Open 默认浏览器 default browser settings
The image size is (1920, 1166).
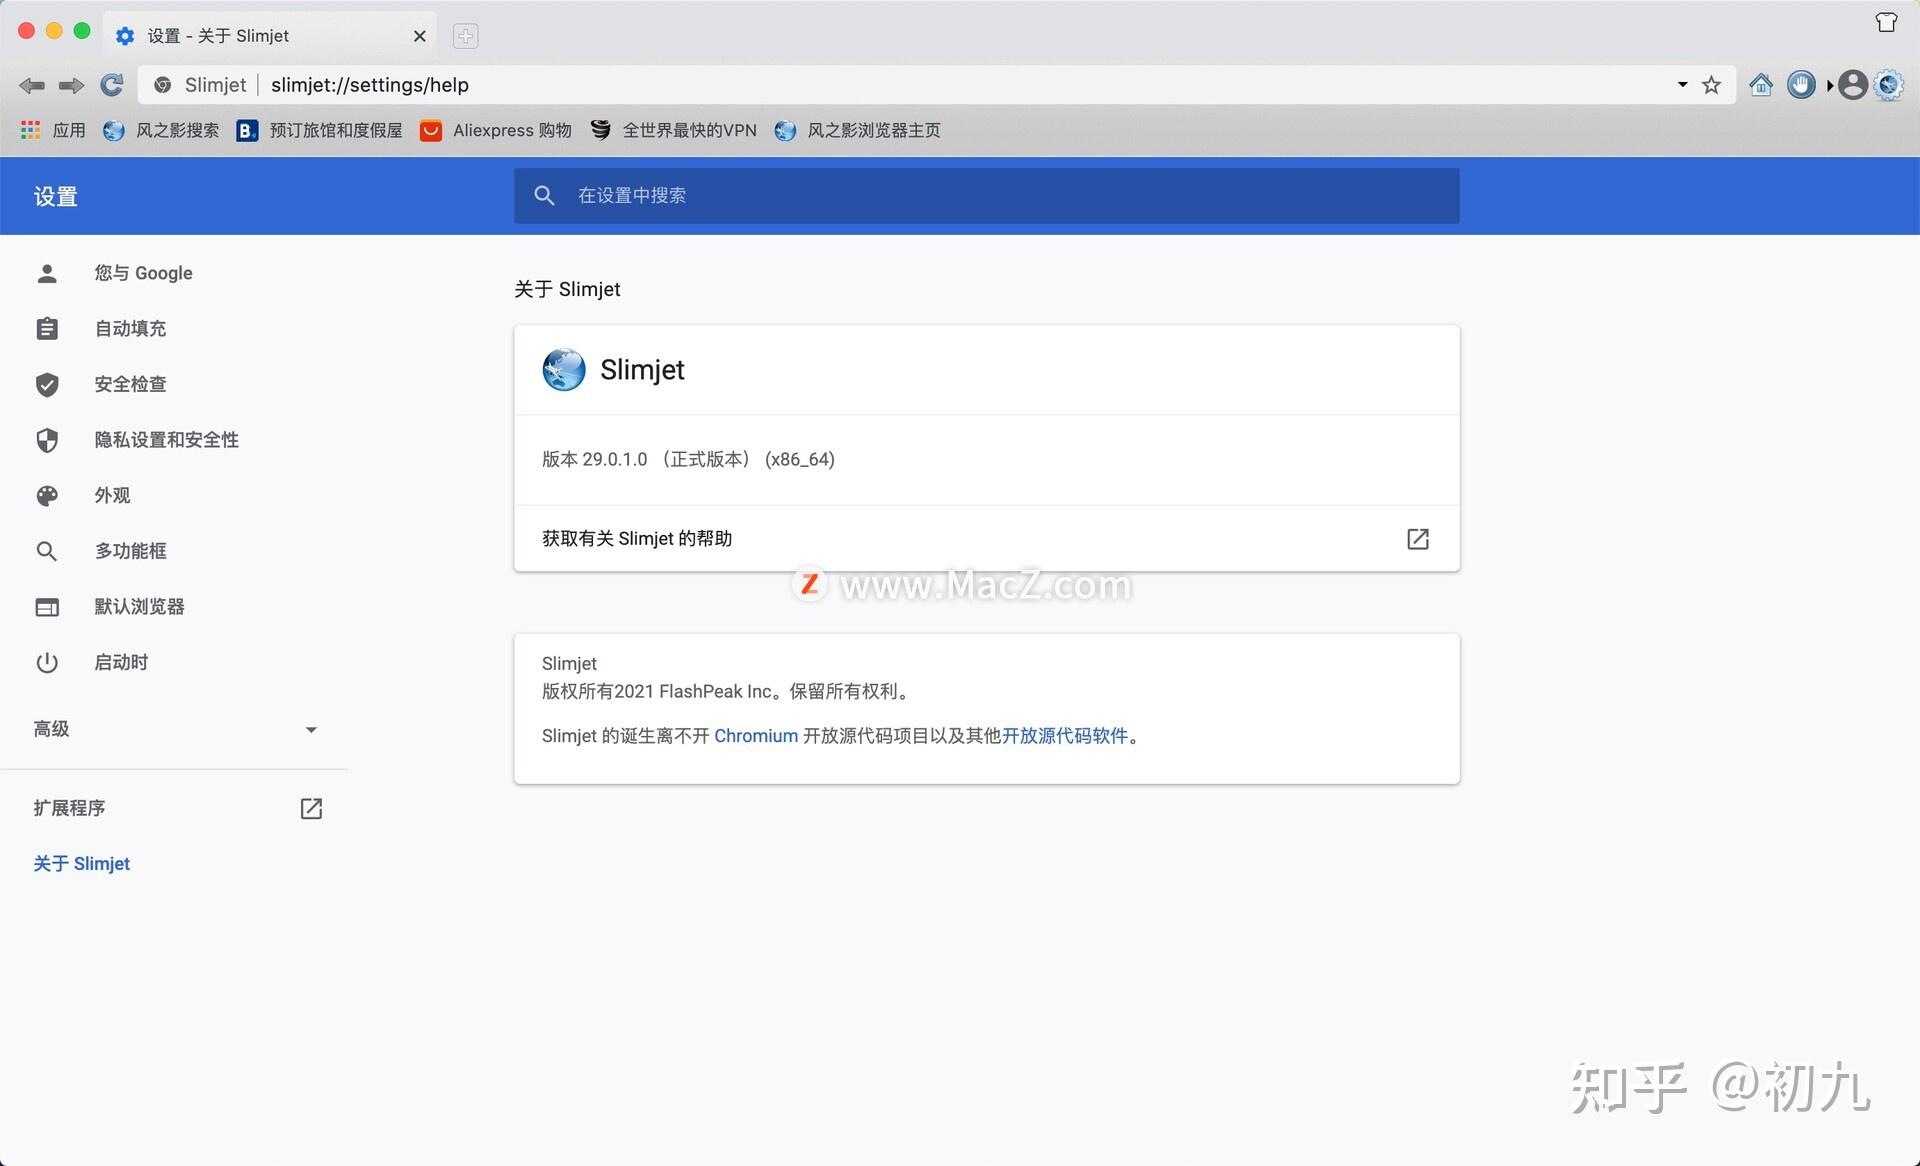click(140, 606)
